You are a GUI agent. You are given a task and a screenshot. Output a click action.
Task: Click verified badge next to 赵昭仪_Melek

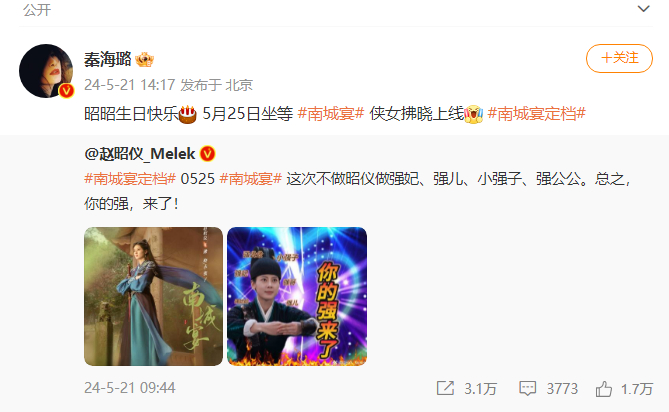[x=207, y=154]
